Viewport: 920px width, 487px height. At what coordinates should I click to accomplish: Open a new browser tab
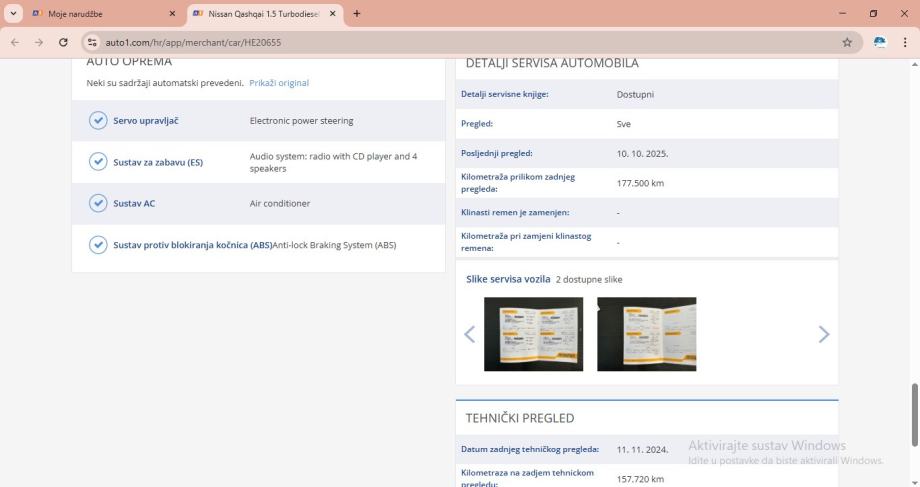(357, 14)
